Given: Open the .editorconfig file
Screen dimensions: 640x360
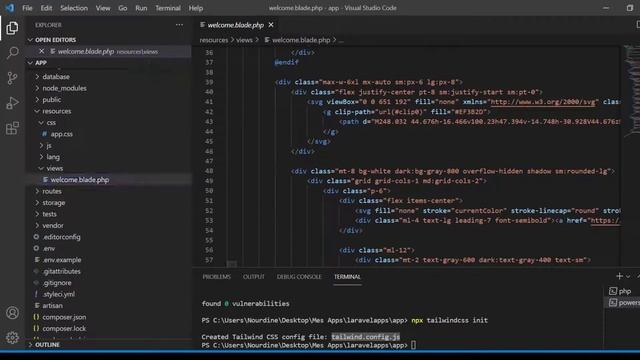Looking at the screenshot, I should click(61, 237).
